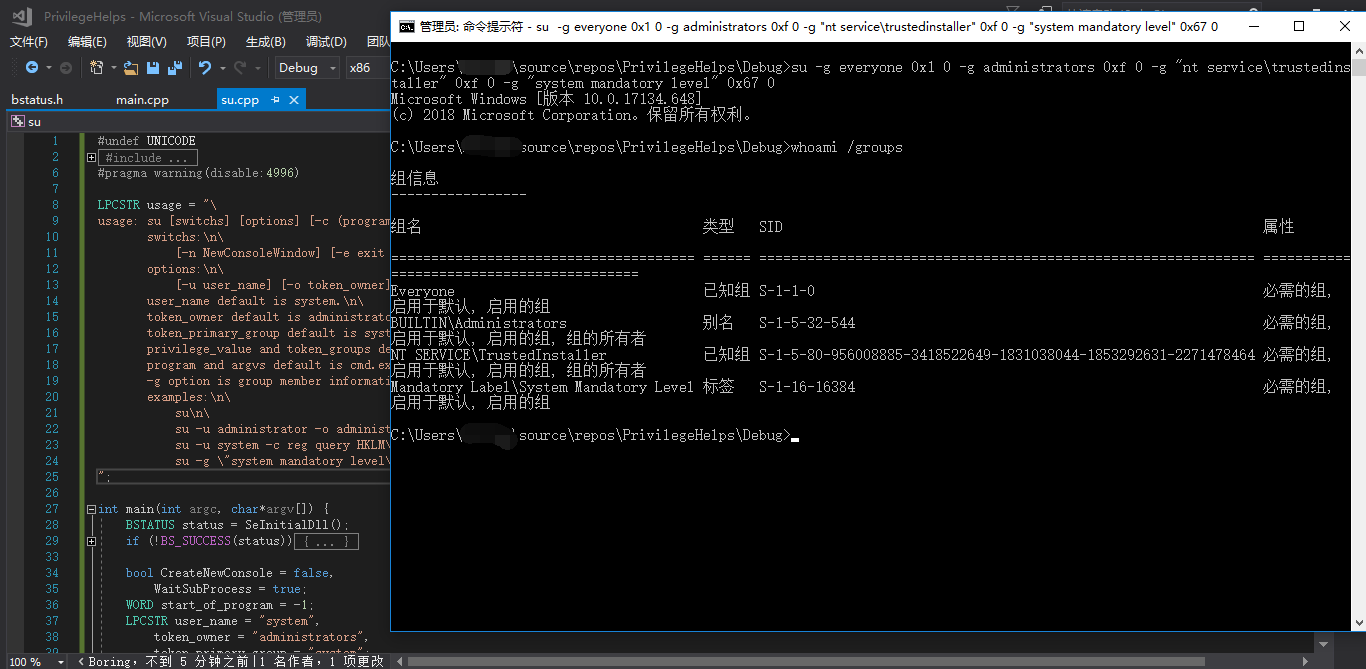Undo the last edit using the undo arrow
Viewport: 1366px width, 669px height.
point(204,68)
